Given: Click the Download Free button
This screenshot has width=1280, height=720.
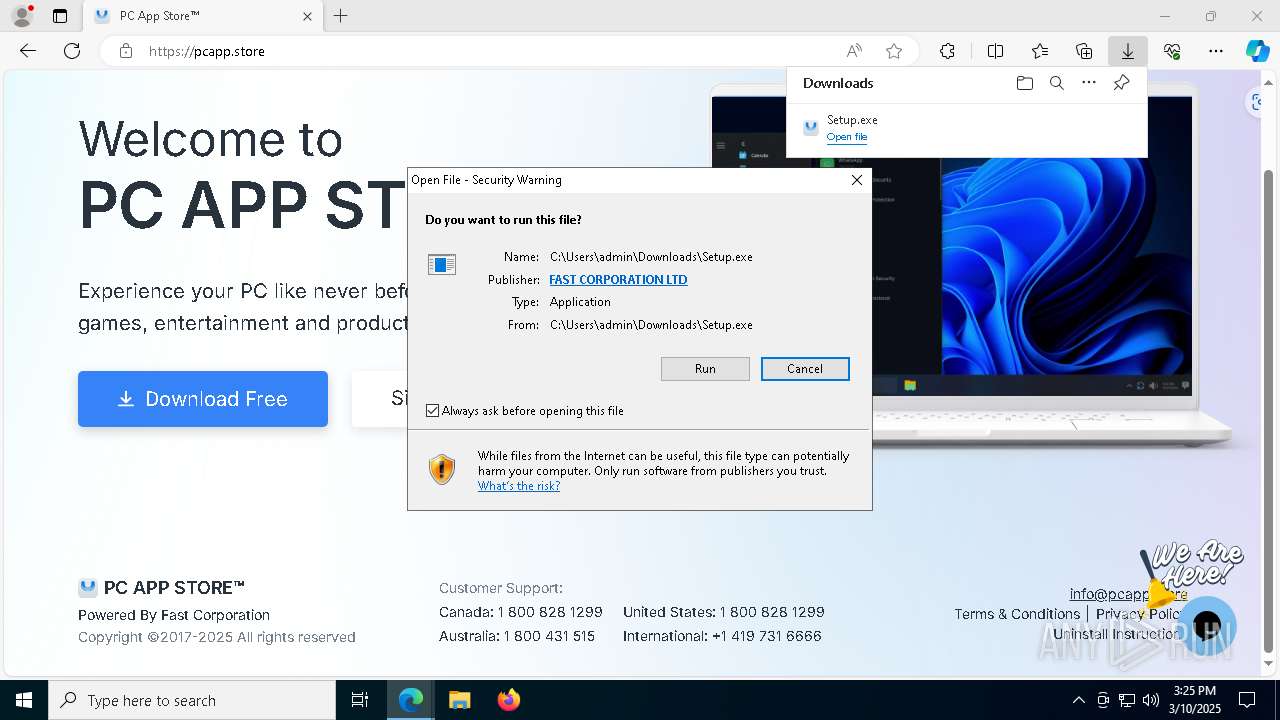Looking at the screenshot, I should point(203,399).
